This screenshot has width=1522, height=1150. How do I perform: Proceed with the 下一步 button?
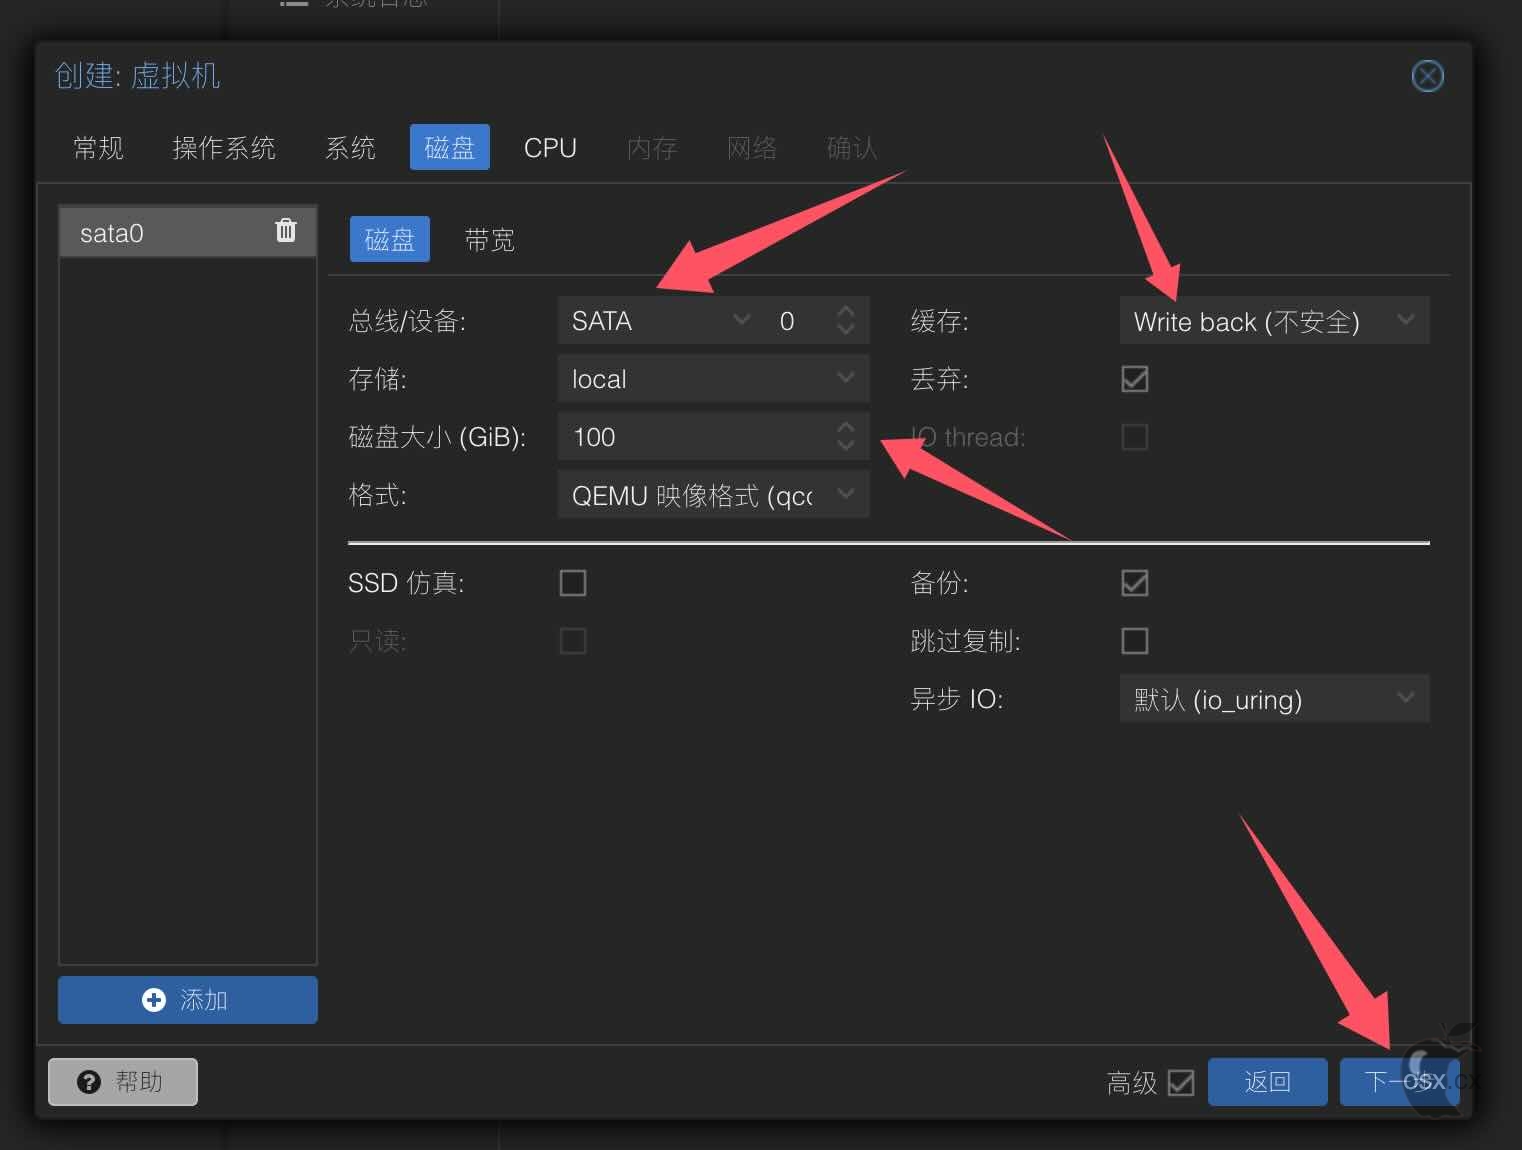click(1399, 1082)
